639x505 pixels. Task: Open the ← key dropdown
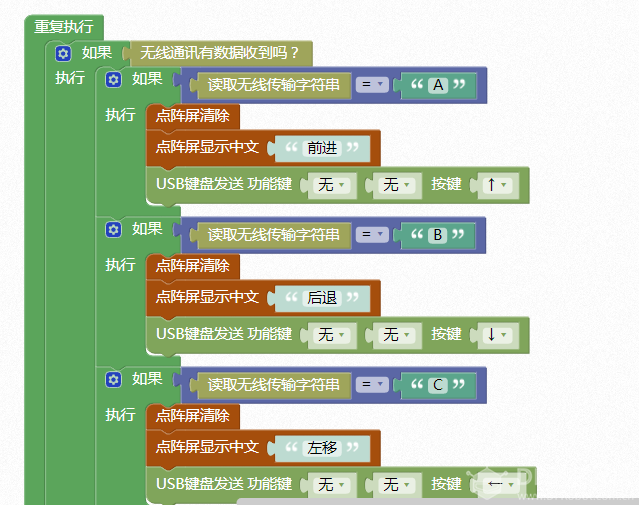501,485
